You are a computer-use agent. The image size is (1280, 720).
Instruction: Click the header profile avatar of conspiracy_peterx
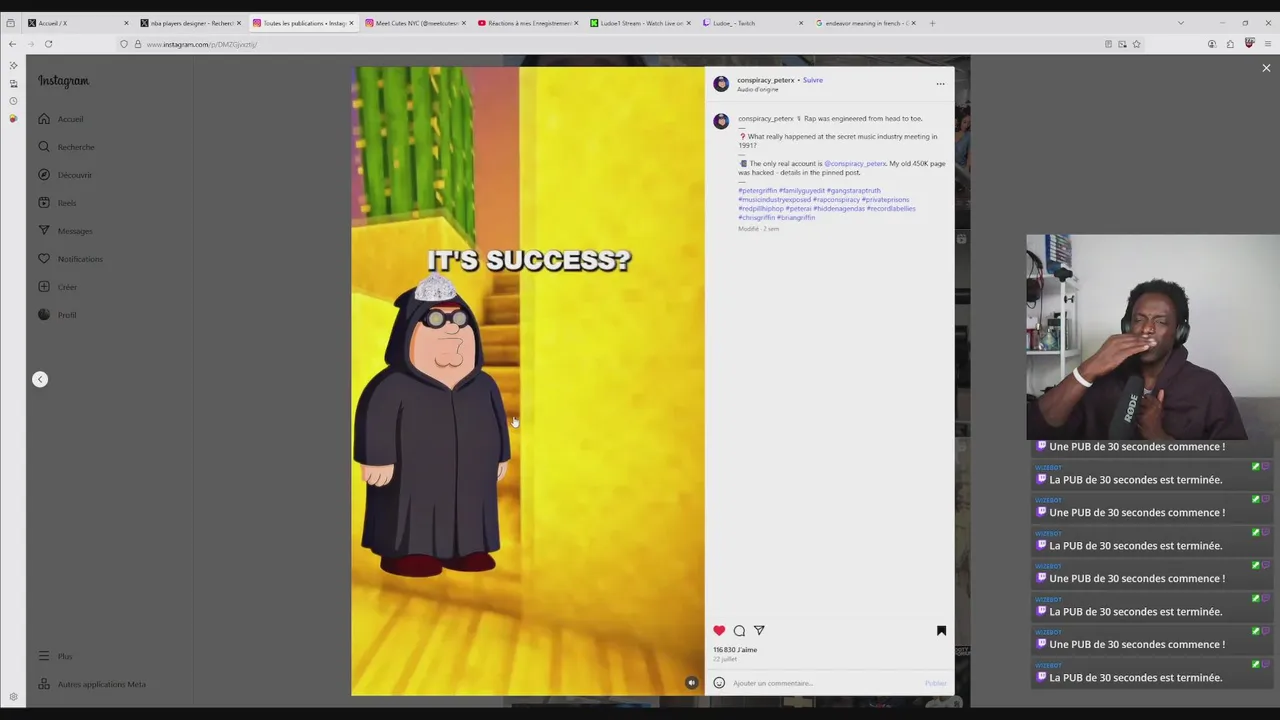click(x=721, y=84)
